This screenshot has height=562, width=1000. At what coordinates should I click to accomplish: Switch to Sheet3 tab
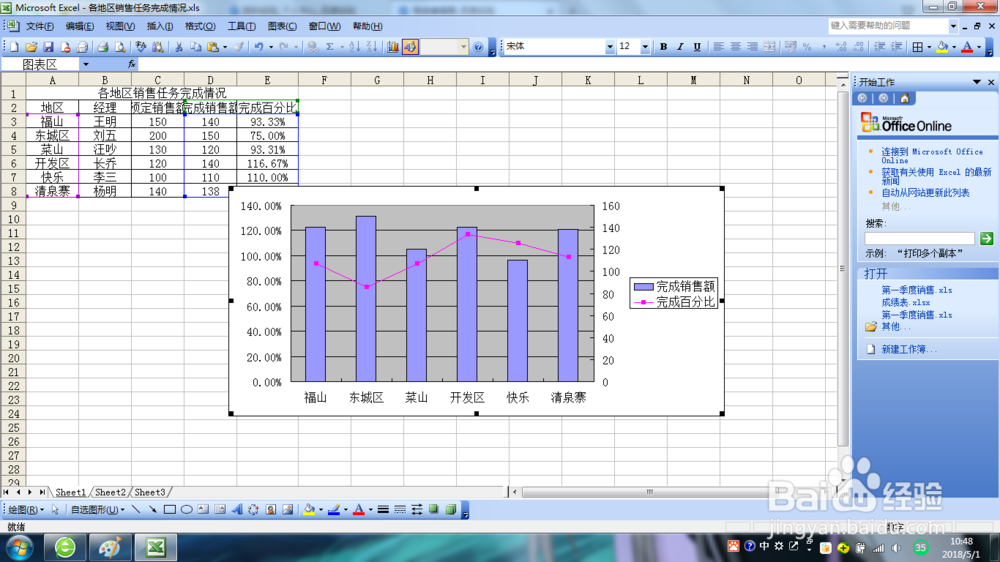click(150, 492)
